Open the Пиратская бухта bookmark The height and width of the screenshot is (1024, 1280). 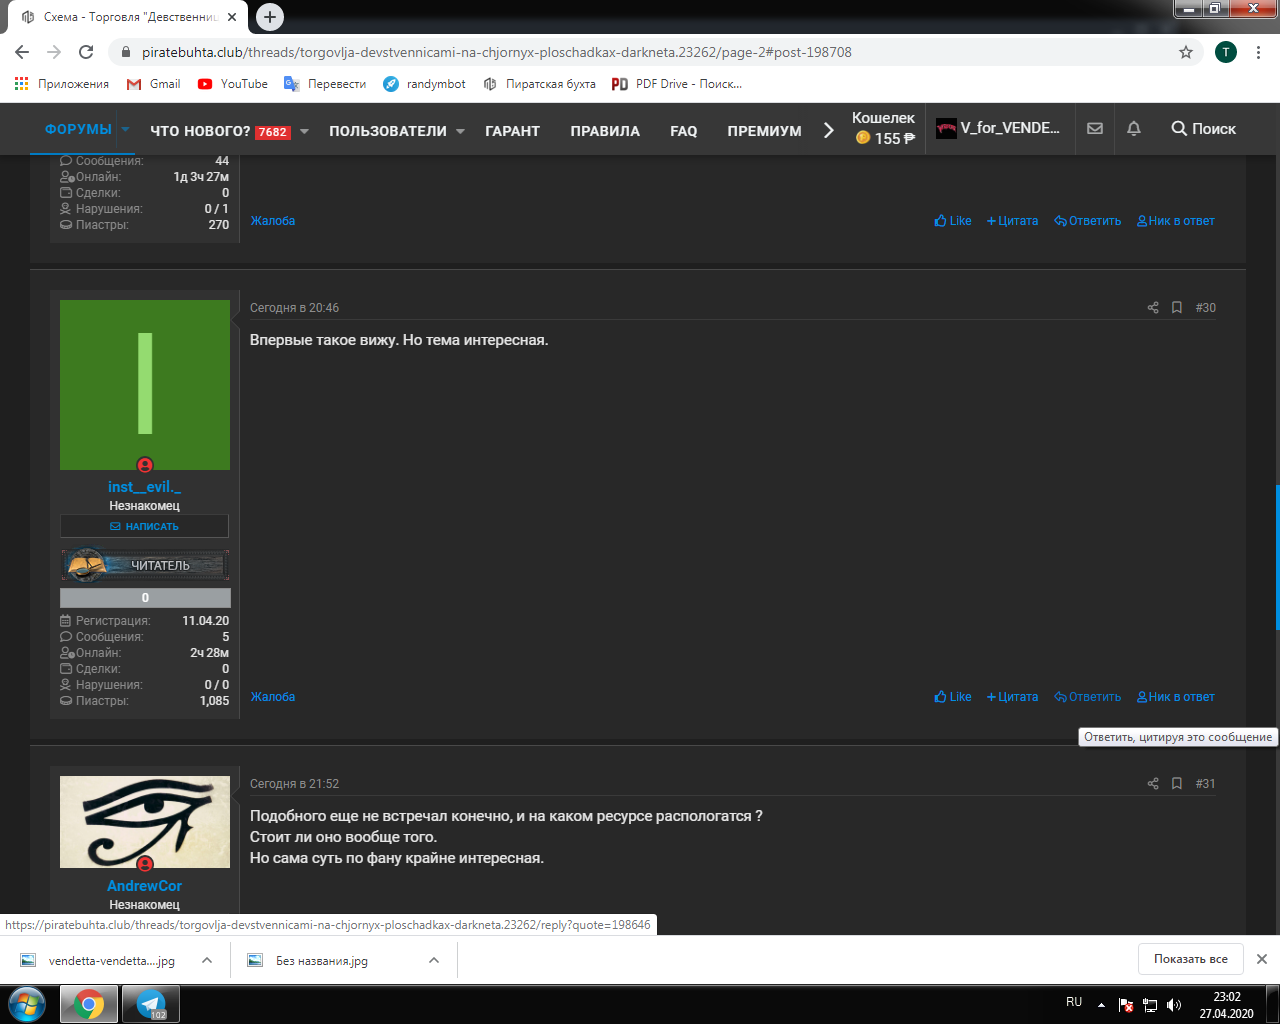click(x=539, y=84)
